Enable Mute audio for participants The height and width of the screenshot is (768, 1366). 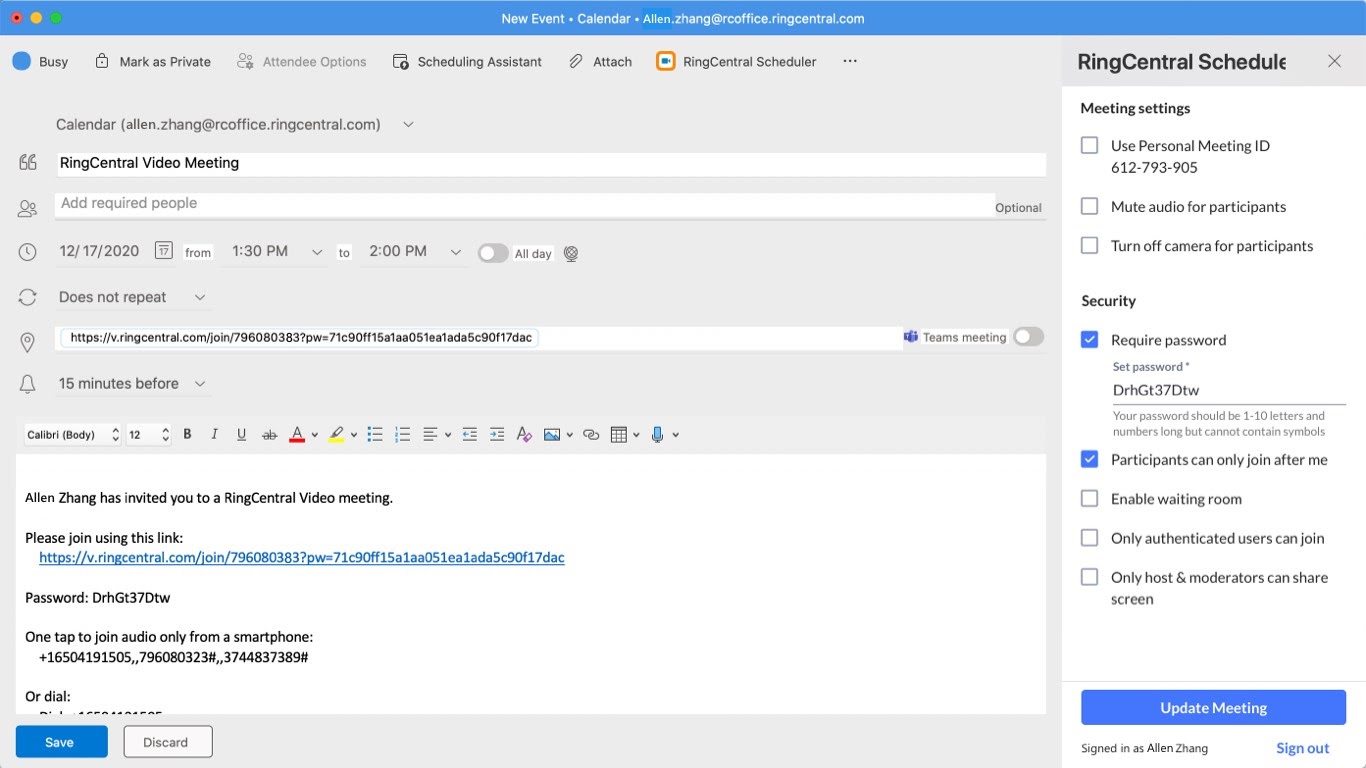pyautogui.click(x=1089, y=206)
